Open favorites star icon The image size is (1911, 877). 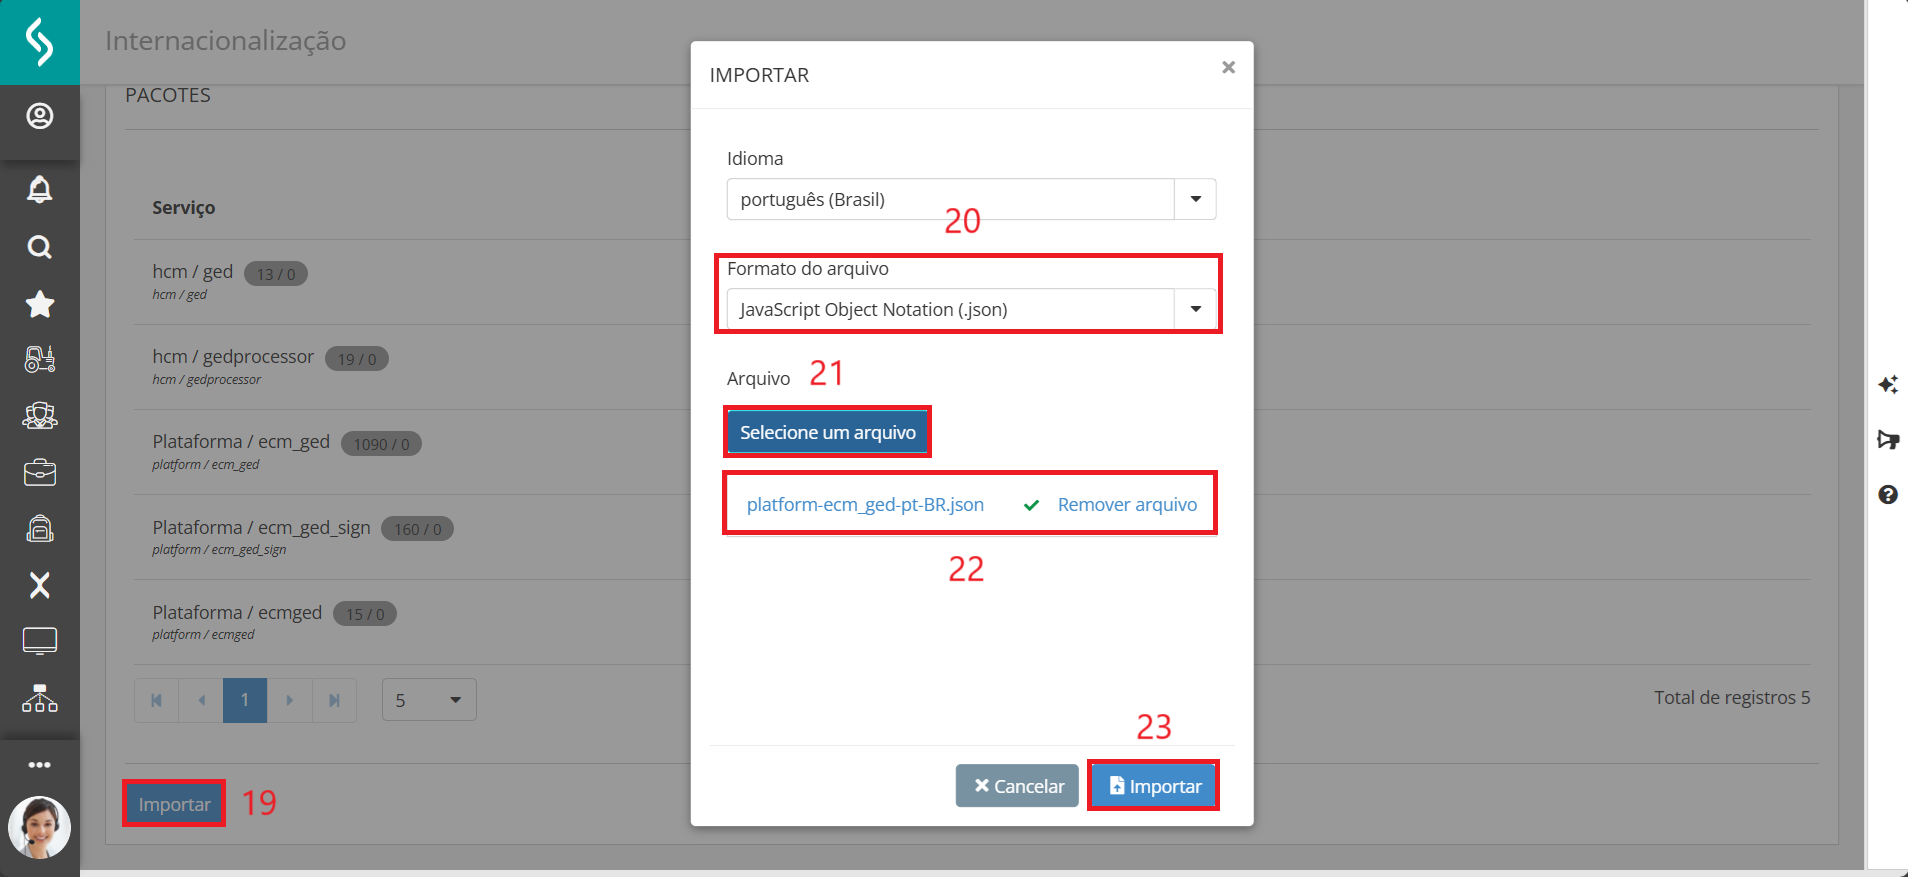click(39, 303)
